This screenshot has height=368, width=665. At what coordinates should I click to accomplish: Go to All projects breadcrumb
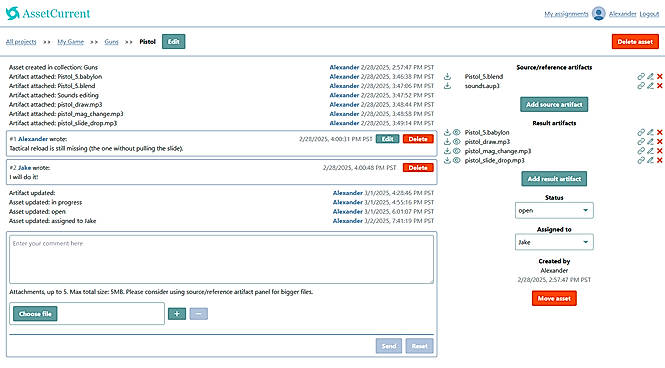(21, 42)
